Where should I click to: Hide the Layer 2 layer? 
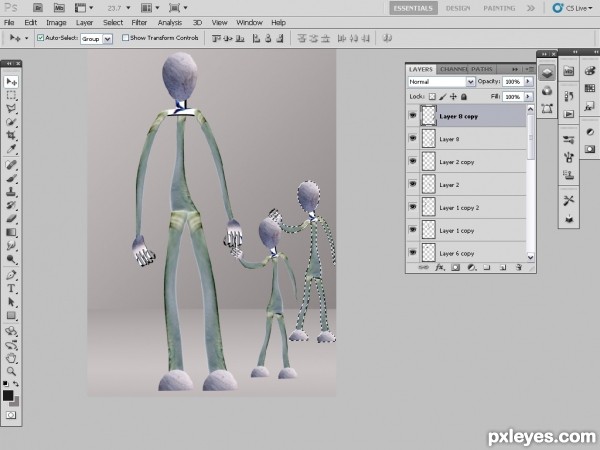point(412,184)
